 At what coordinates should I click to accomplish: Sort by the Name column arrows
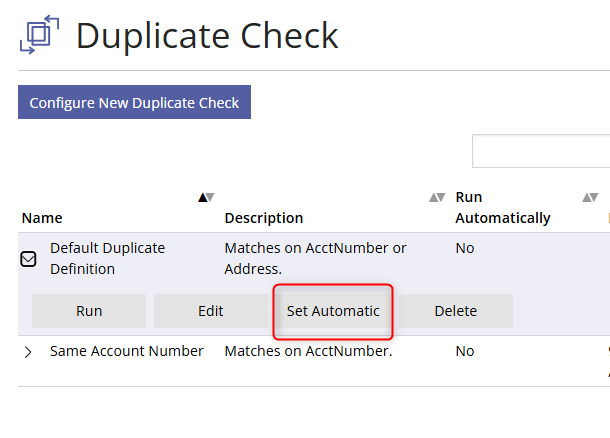pyautogui.click(x=206, y=198)
